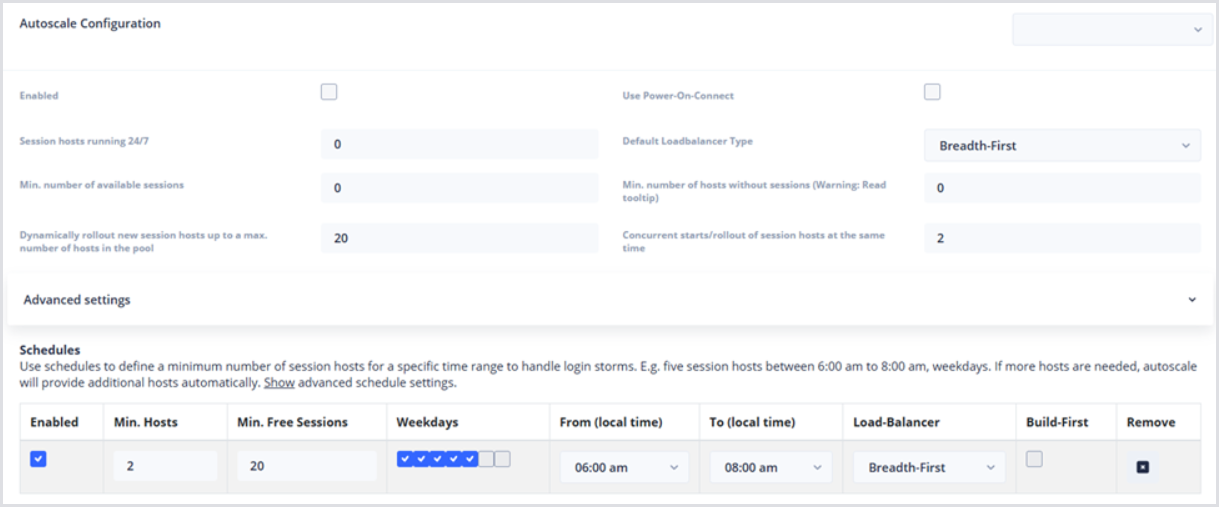This screenshot has height=507, width=1219.
Task: Click the Min. number of available sessions field
Action: click(459, 187)
